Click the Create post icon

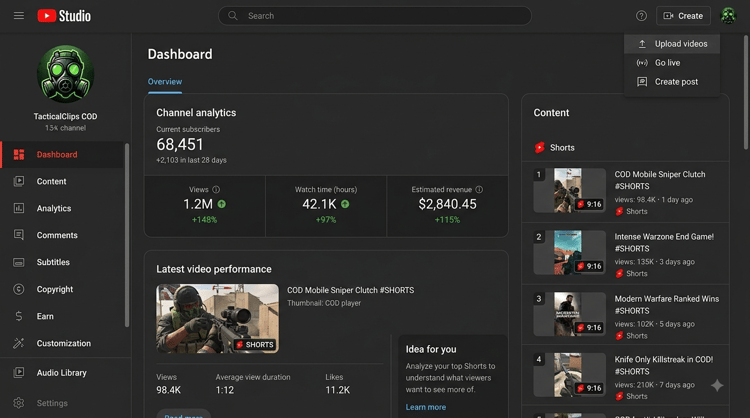click(642, 82)
